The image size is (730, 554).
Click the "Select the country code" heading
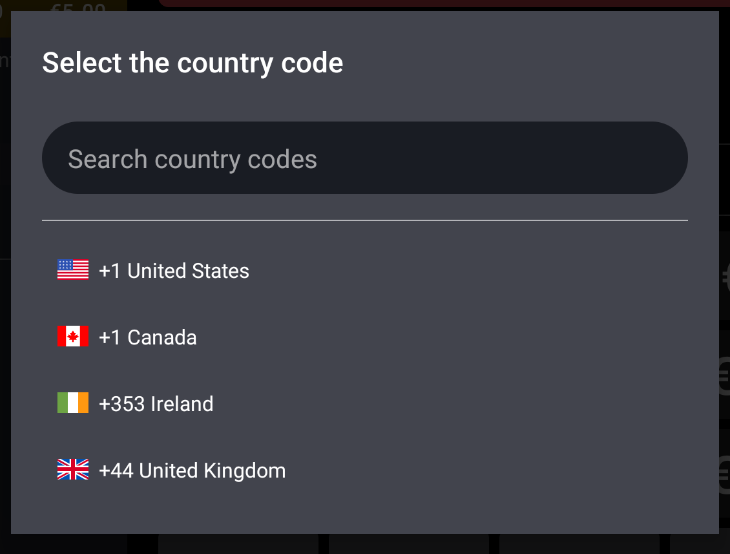(192, 63)
